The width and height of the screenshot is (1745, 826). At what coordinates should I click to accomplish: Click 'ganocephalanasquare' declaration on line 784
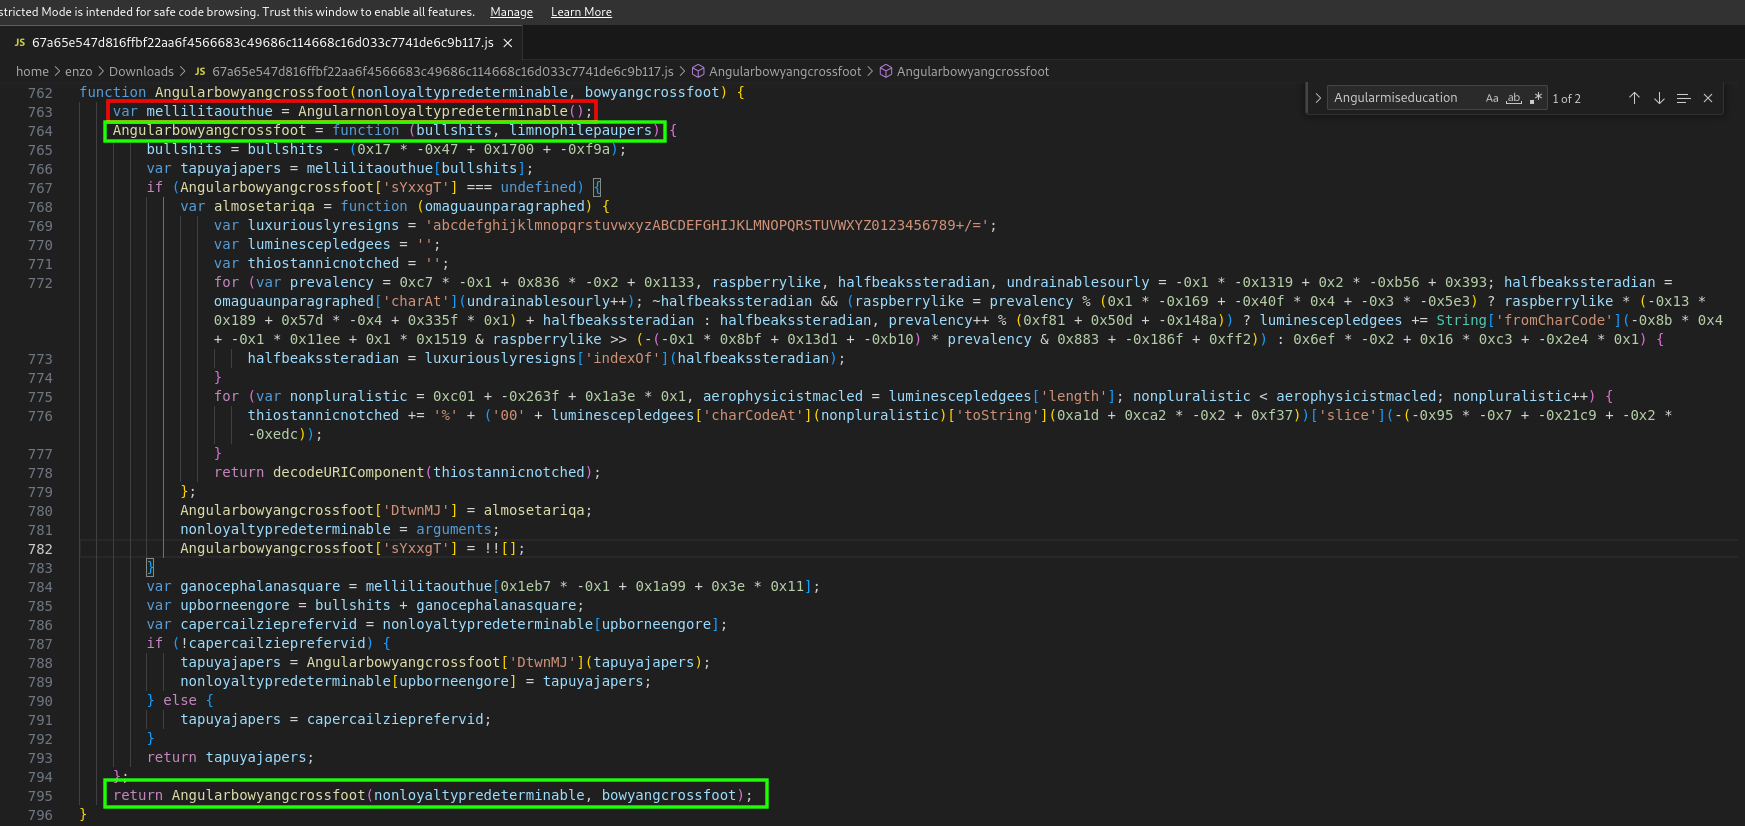click(260, 586)
